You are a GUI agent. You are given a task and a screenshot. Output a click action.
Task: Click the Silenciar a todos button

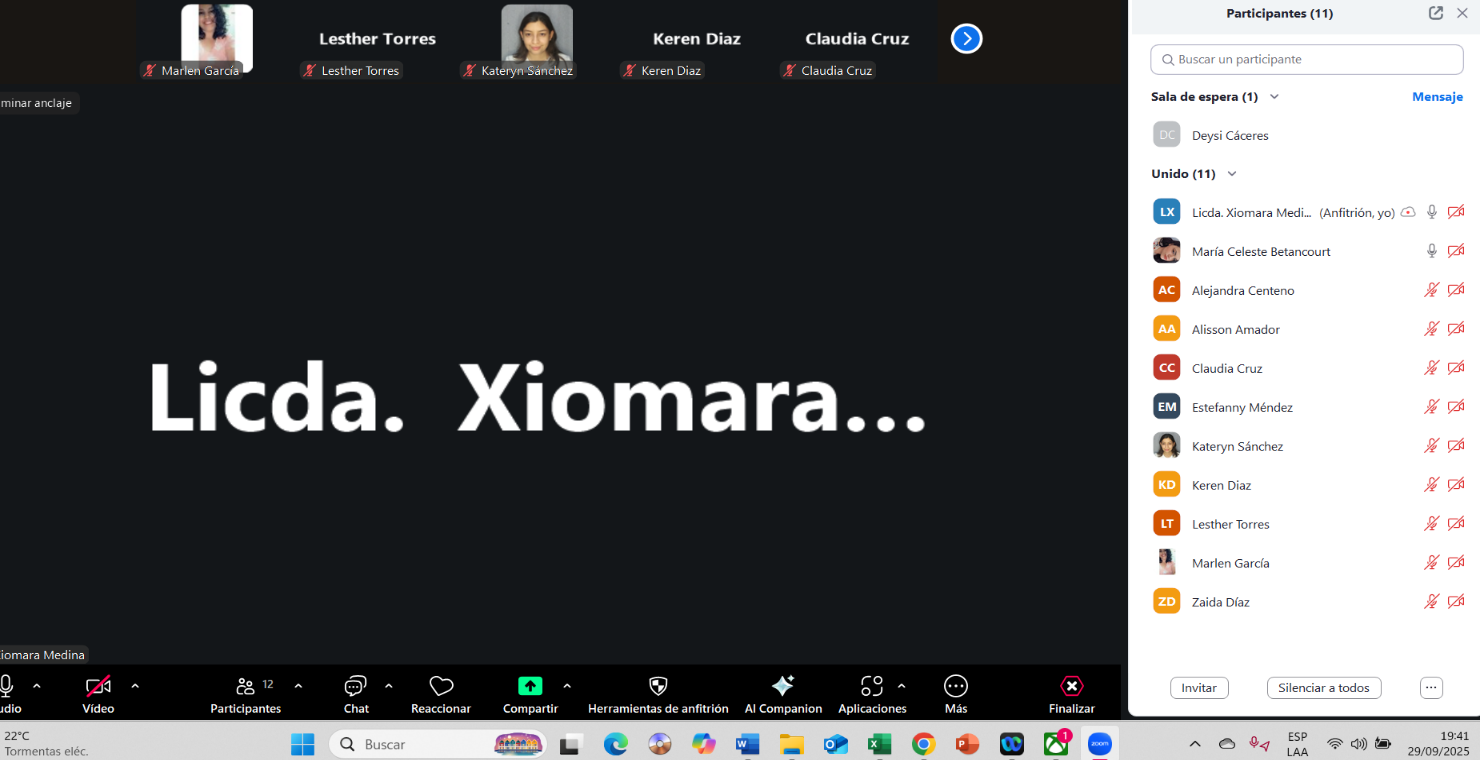[1323, 688]
